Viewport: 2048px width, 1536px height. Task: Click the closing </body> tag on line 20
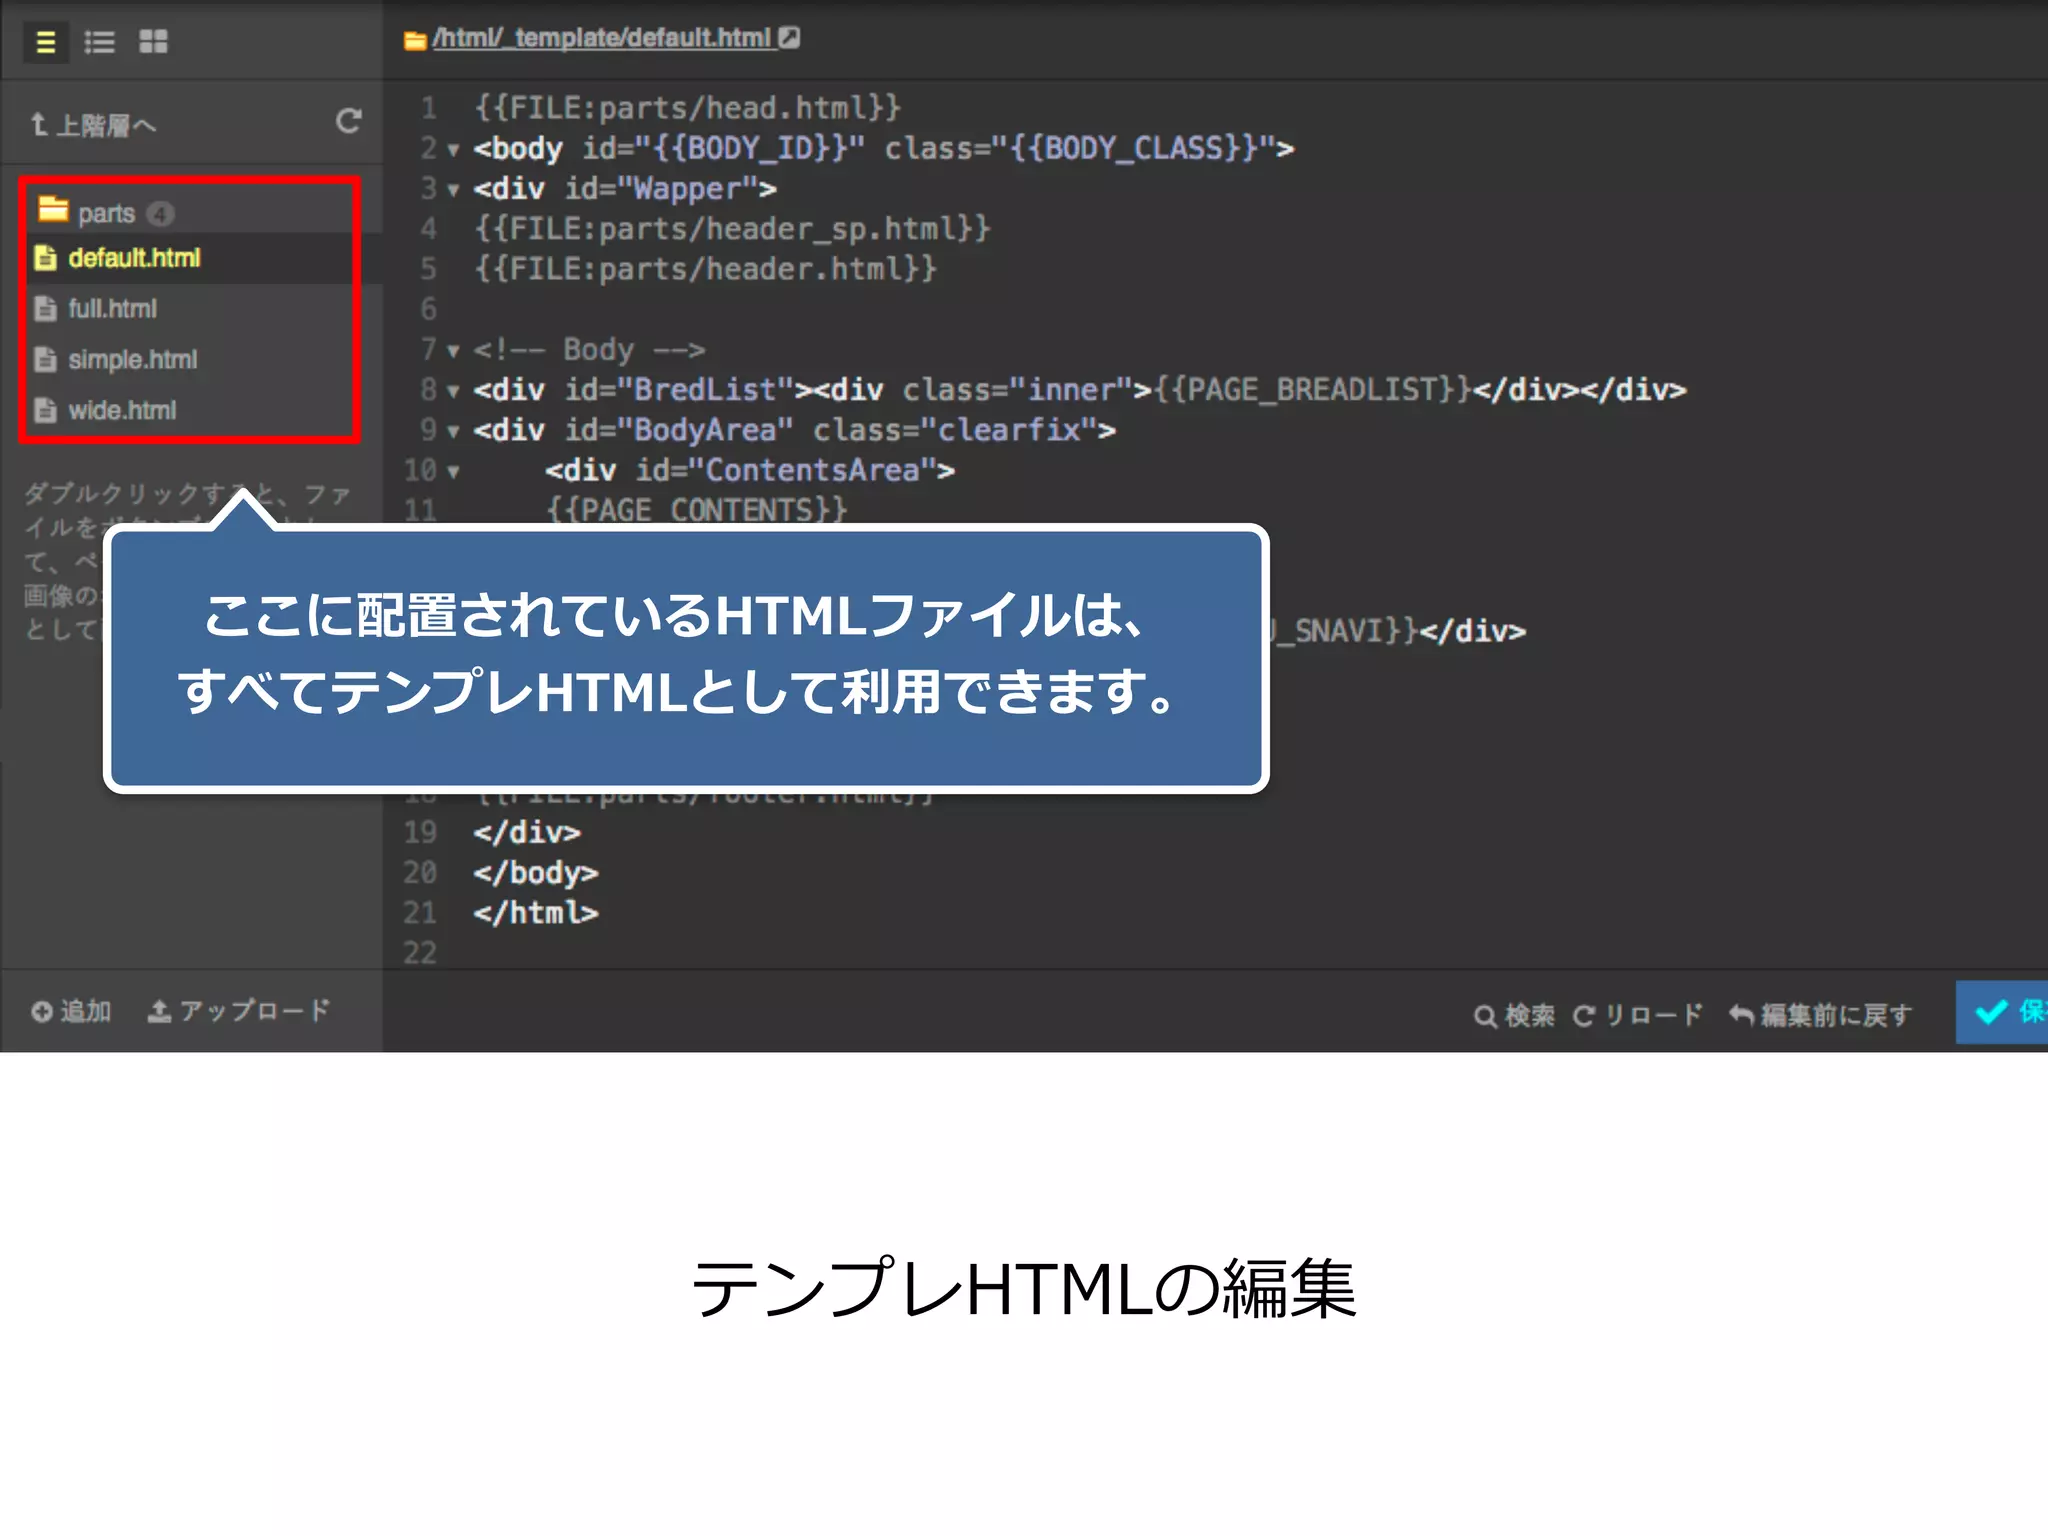click(x=536, y=873)
